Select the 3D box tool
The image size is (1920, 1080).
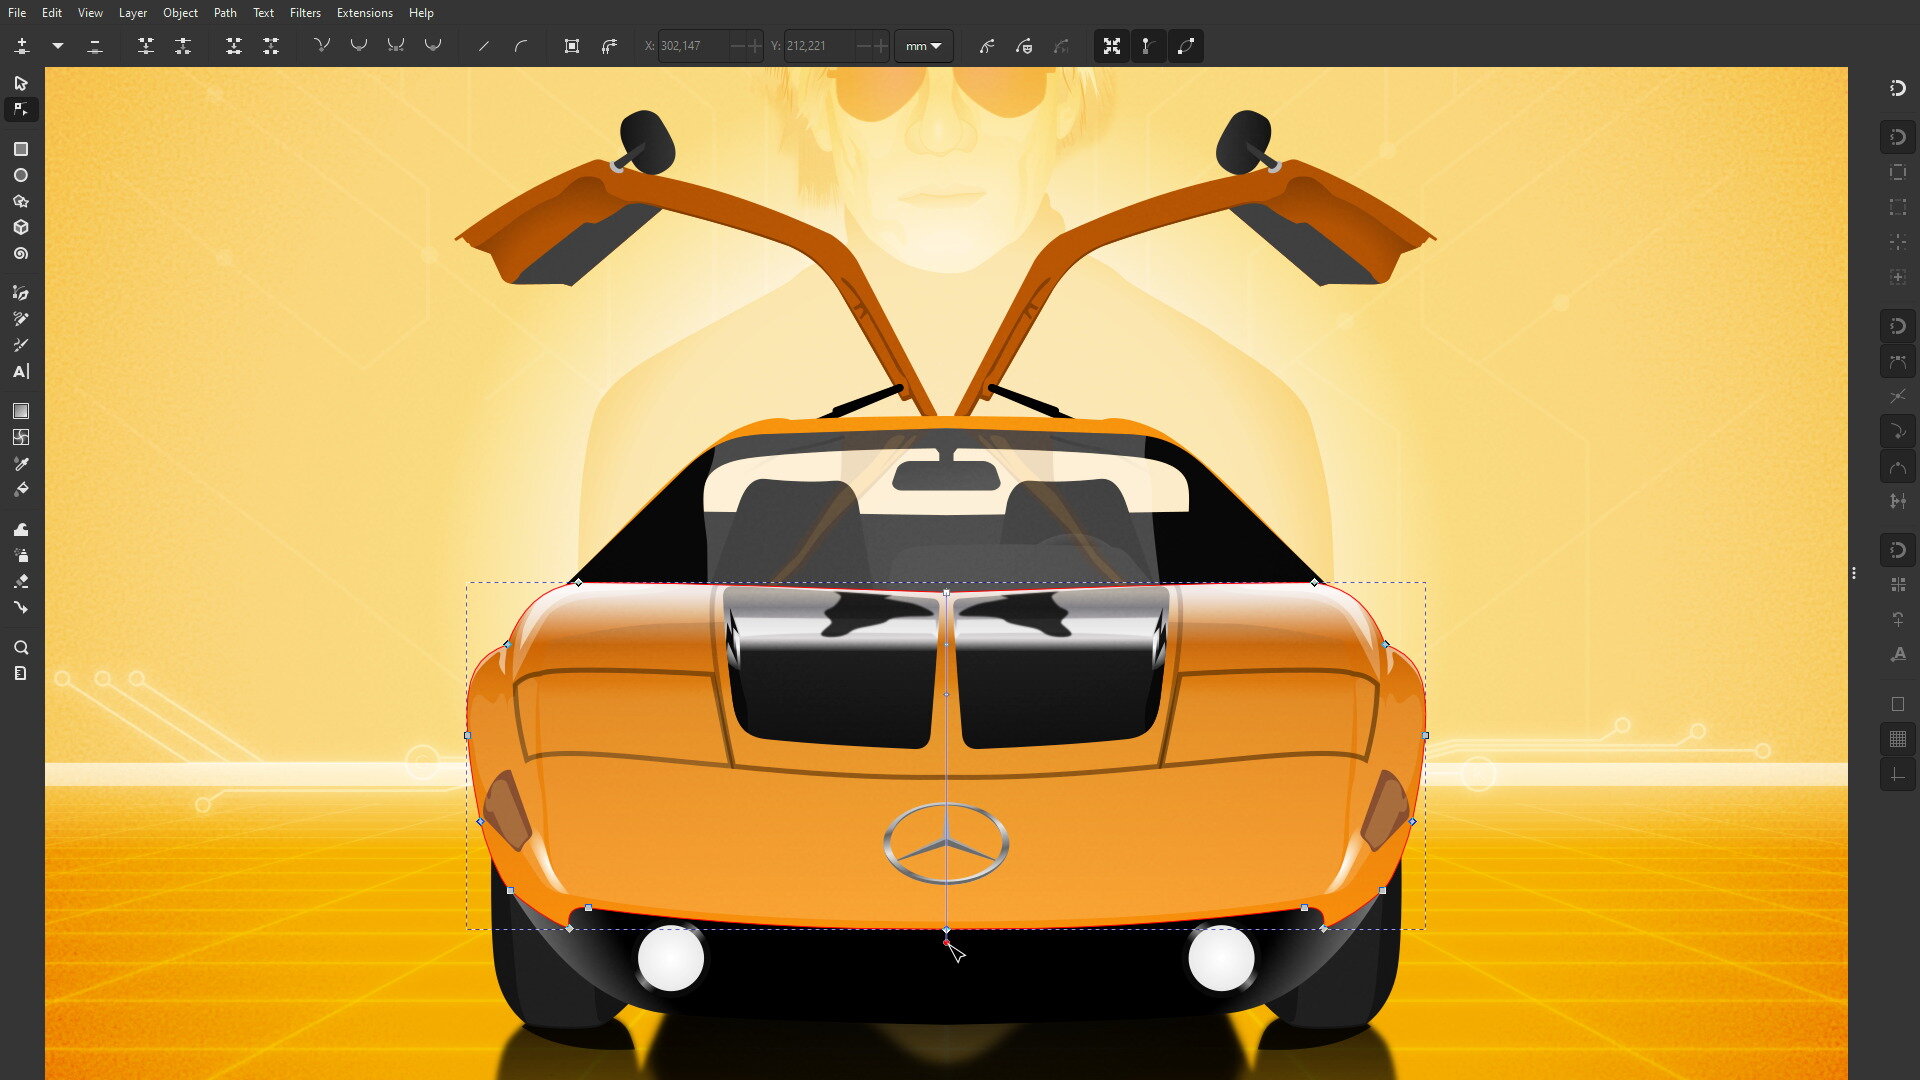21,227
